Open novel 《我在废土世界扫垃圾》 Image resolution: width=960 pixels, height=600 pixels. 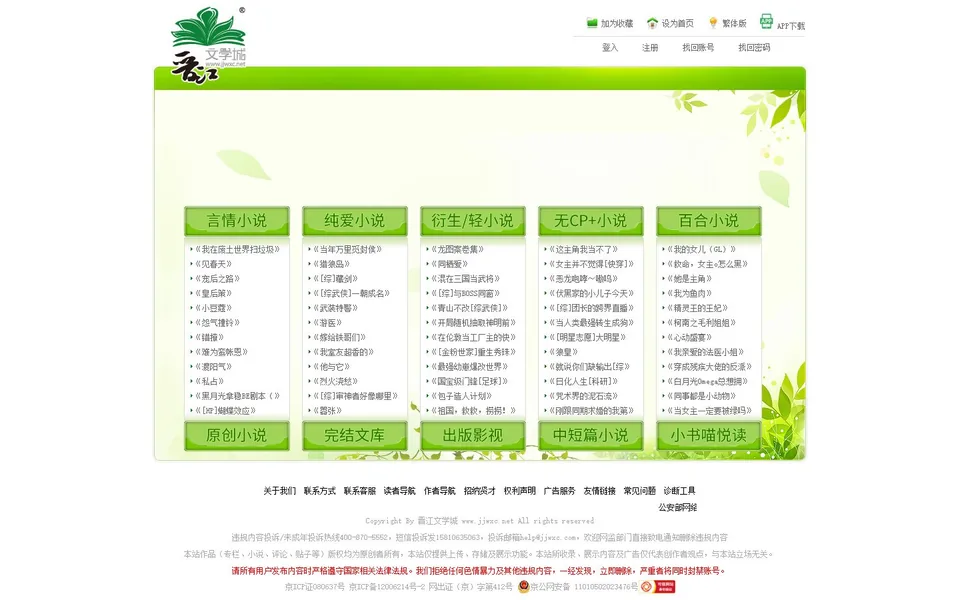coord(237,249)
